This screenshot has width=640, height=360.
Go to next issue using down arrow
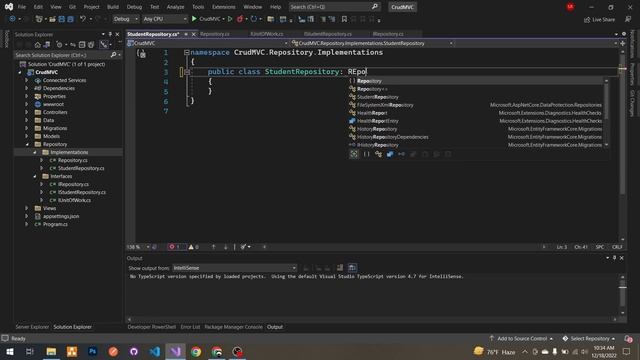coord(225,247)
